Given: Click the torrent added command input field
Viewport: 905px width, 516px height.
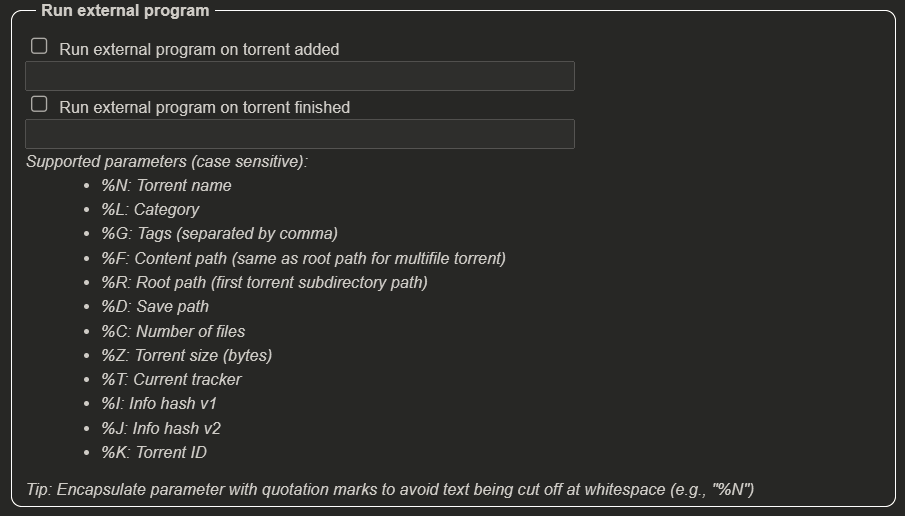Looking at the screenshot, I should 300,76.
